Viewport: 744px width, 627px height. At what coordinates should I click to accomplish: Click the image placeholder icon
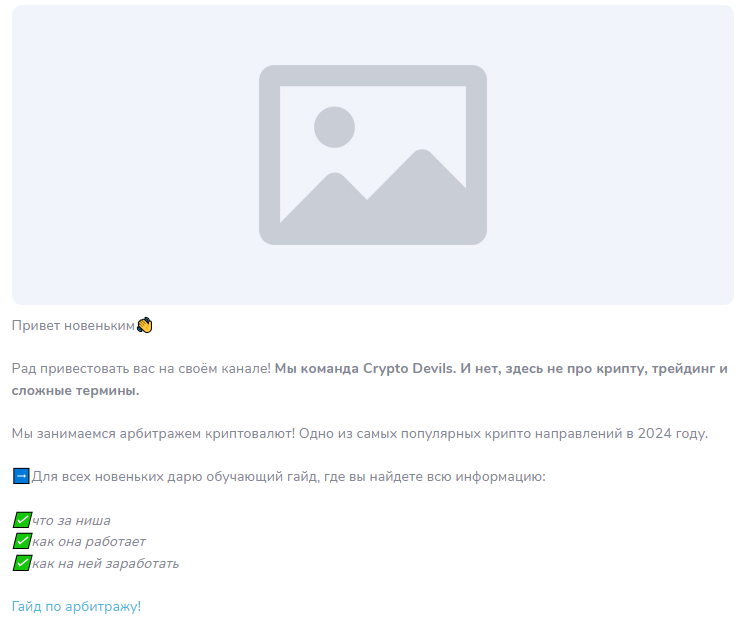pos(372,155)
